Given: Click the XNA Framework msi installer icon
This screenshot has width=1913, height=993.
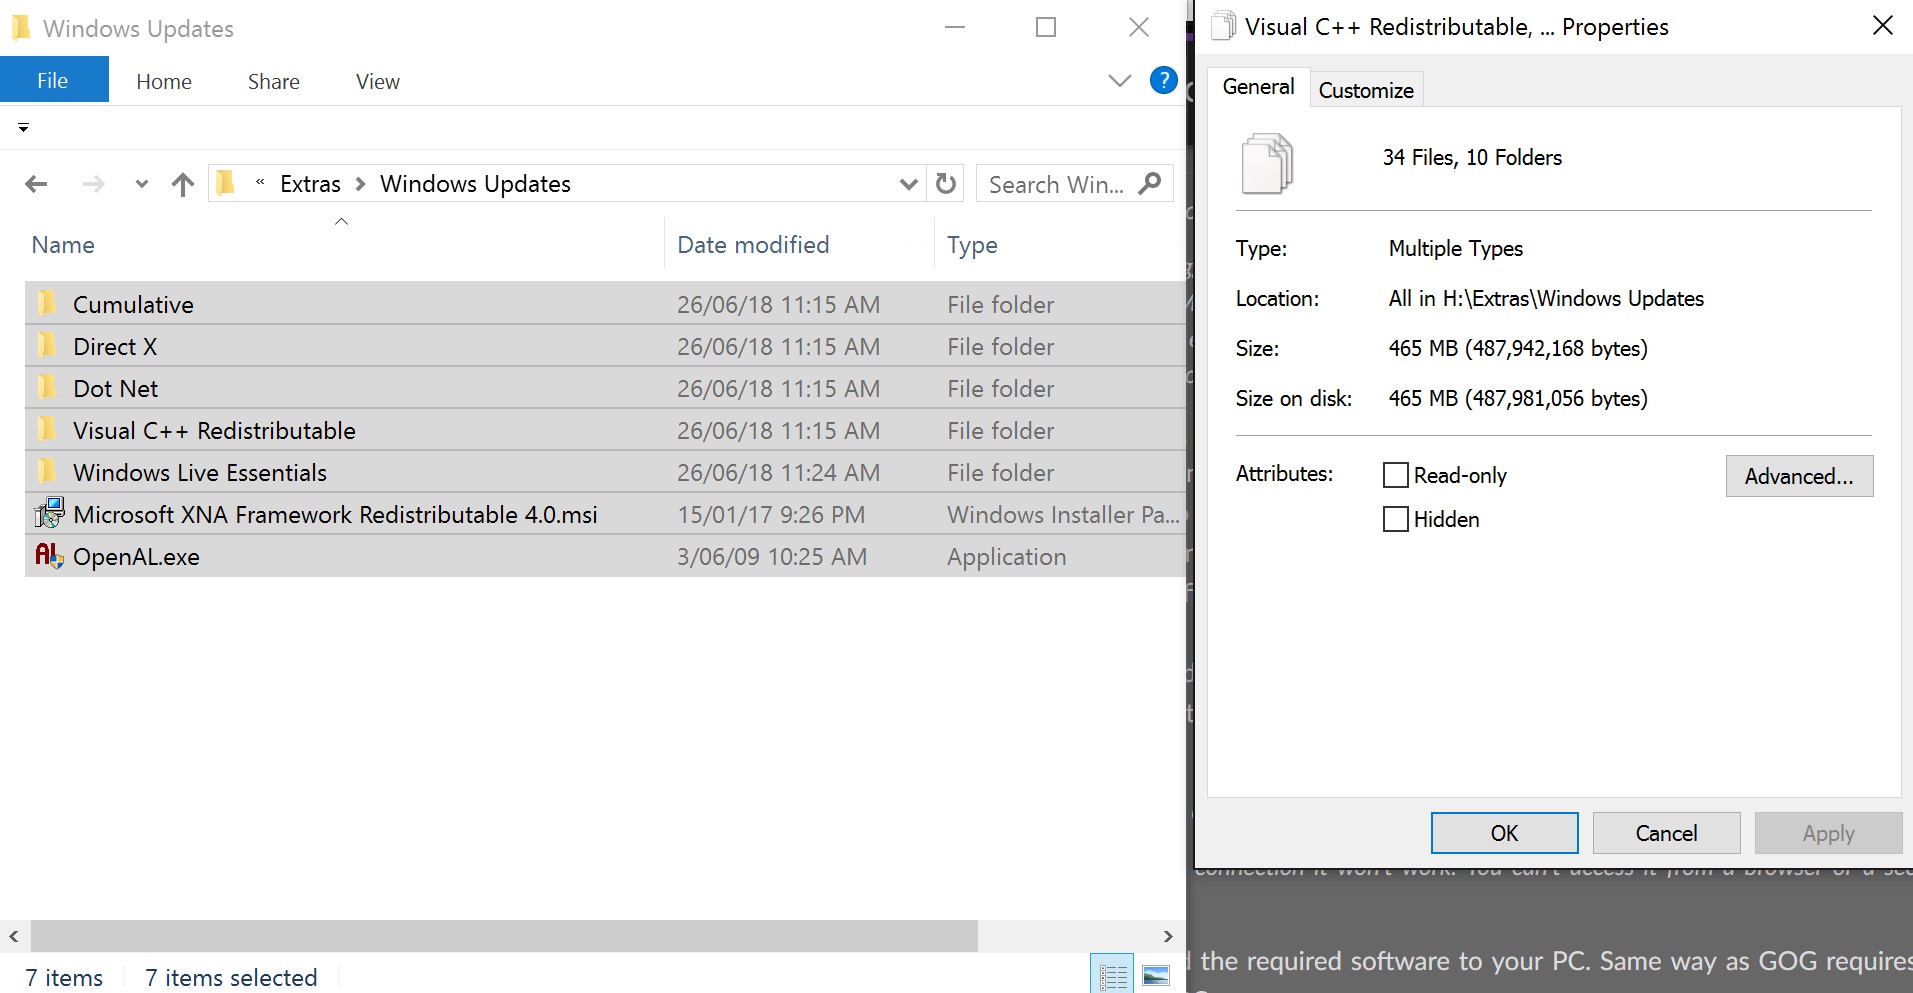Looking at the screenshot, I should pyautogui.click(x=49, y=513).
